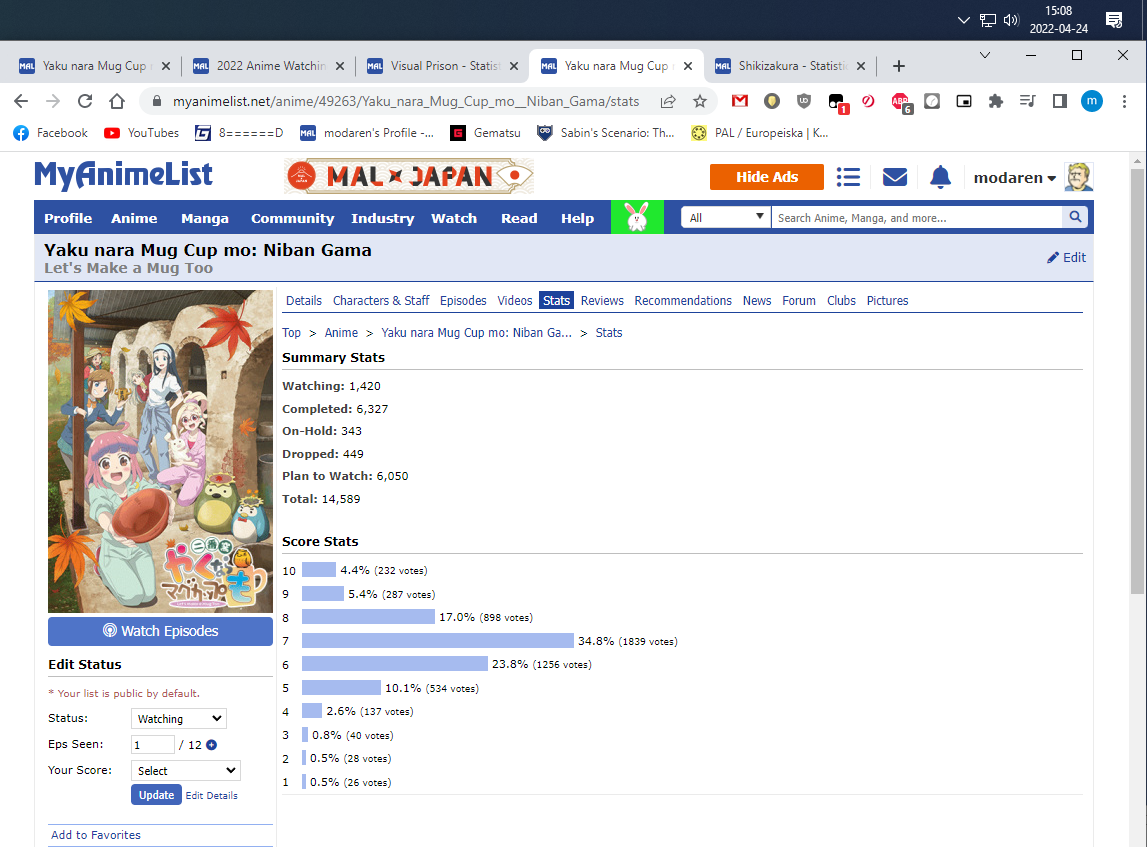Open the Chrome three-dot menu
Screen dimensions: 1147x847
[x=1124, y=101]
